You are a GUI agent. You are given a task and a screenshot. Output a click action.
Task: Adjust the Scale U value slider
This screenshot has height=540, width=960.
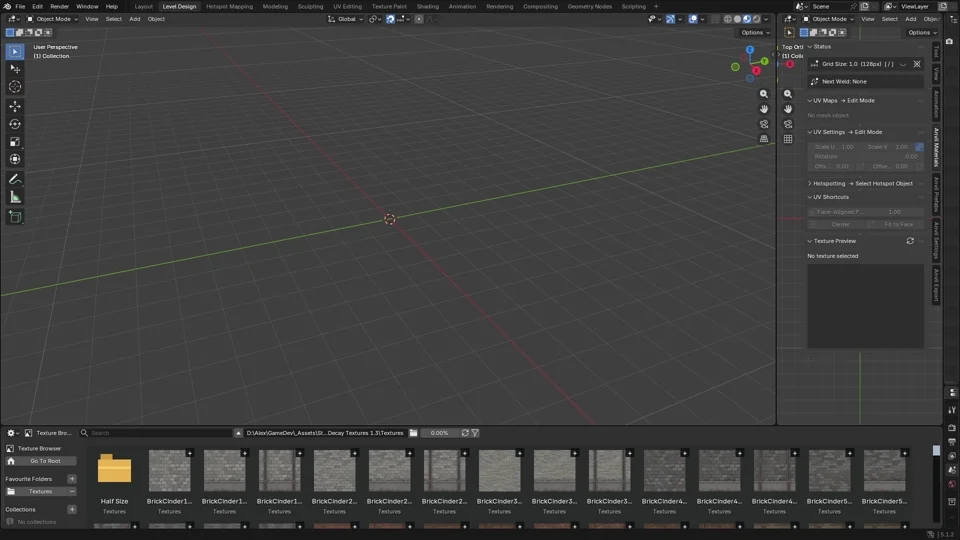tap(835, 147)
